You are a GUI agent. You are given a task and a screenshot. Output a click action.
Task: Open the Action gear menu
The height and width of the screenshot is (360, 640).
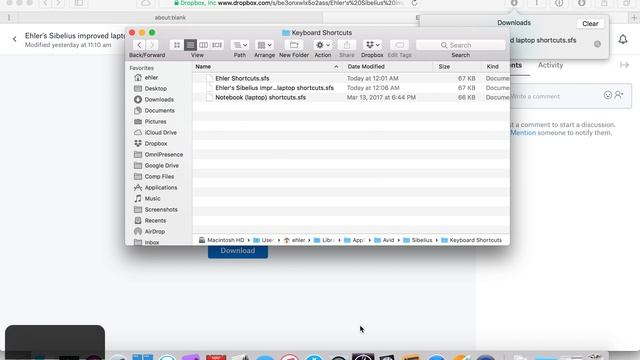pyautogui.click(x=323, y=45)
